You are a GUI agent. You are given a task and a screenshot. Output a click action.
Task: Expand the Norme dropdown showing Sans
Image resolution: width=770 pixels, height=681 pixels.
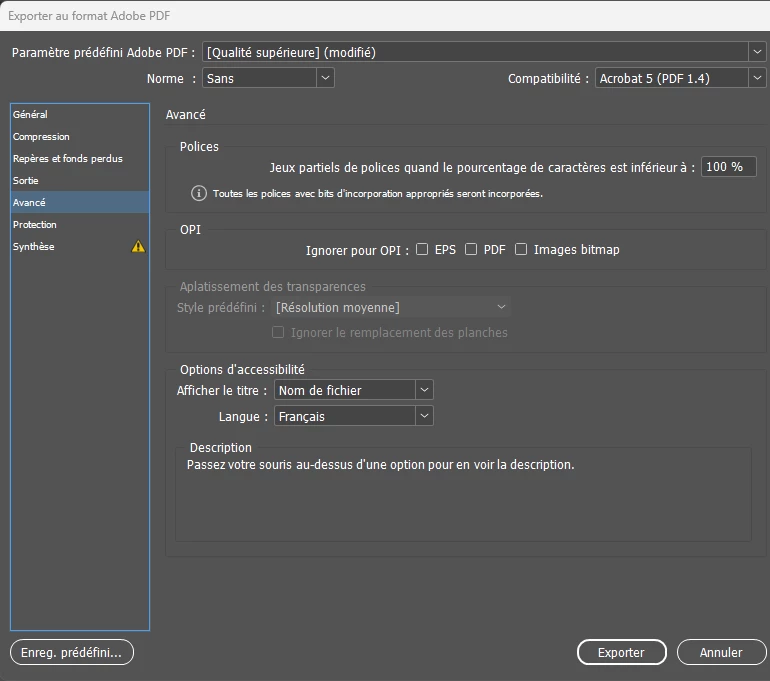(268, 78)
